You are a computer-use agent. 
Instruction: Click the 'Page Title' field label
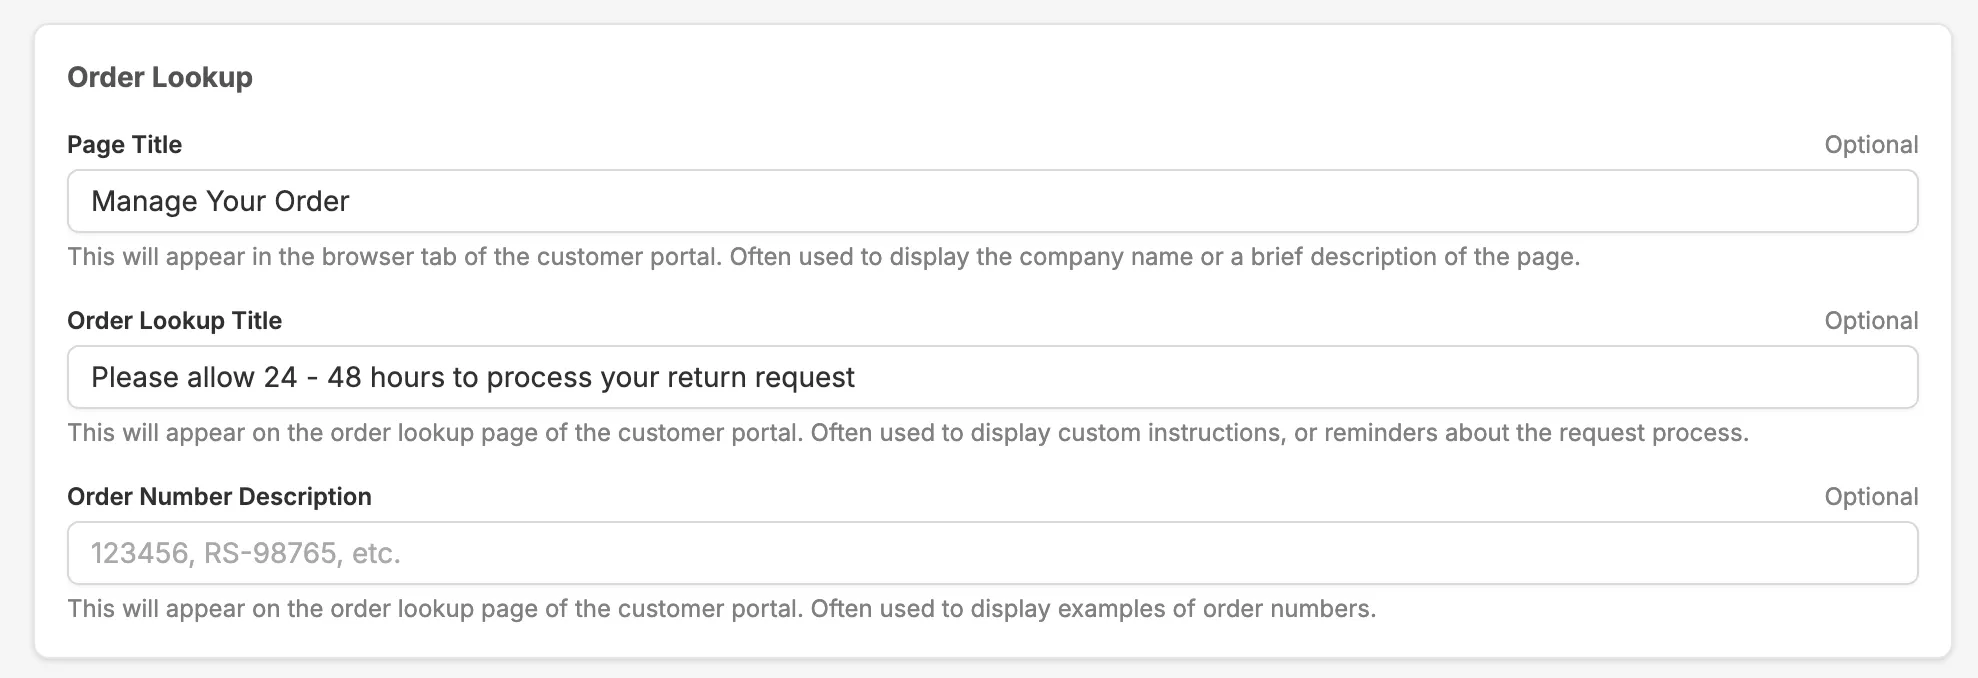point(124,145)
